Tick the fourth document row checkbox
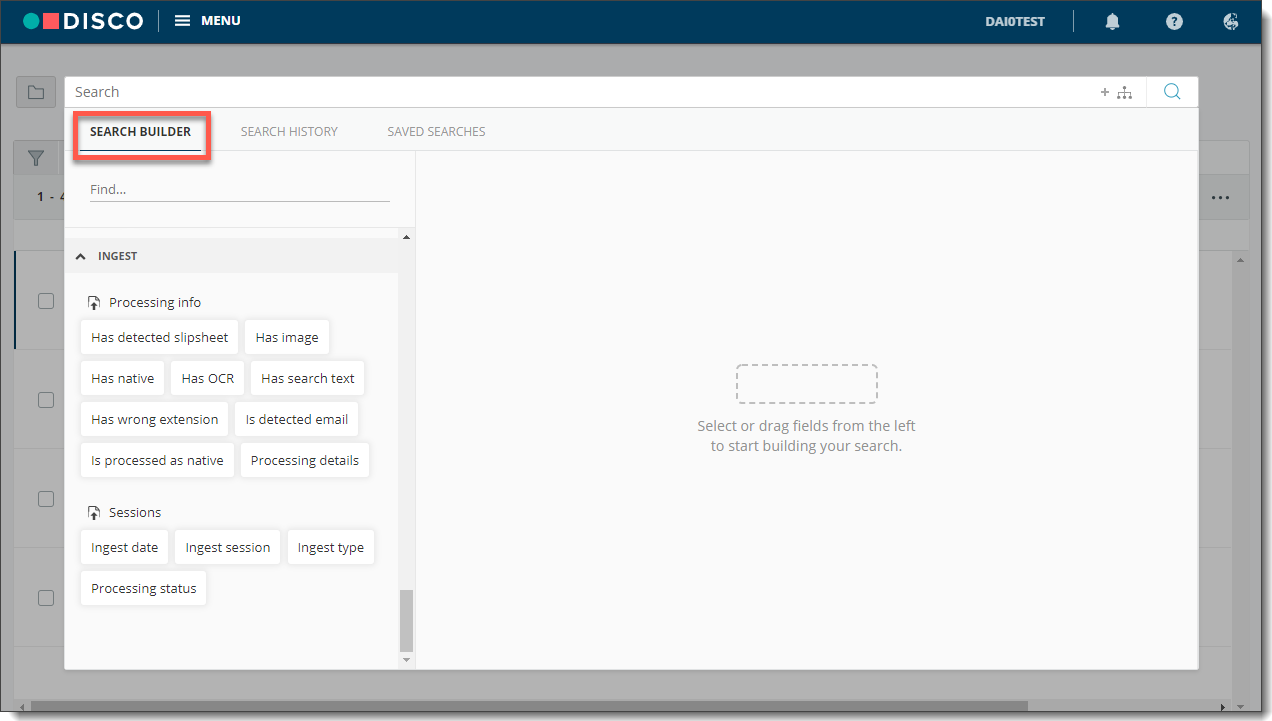The width and height of the screenshot is (1272, 721). pyautogui.click(x=46, y=598)
